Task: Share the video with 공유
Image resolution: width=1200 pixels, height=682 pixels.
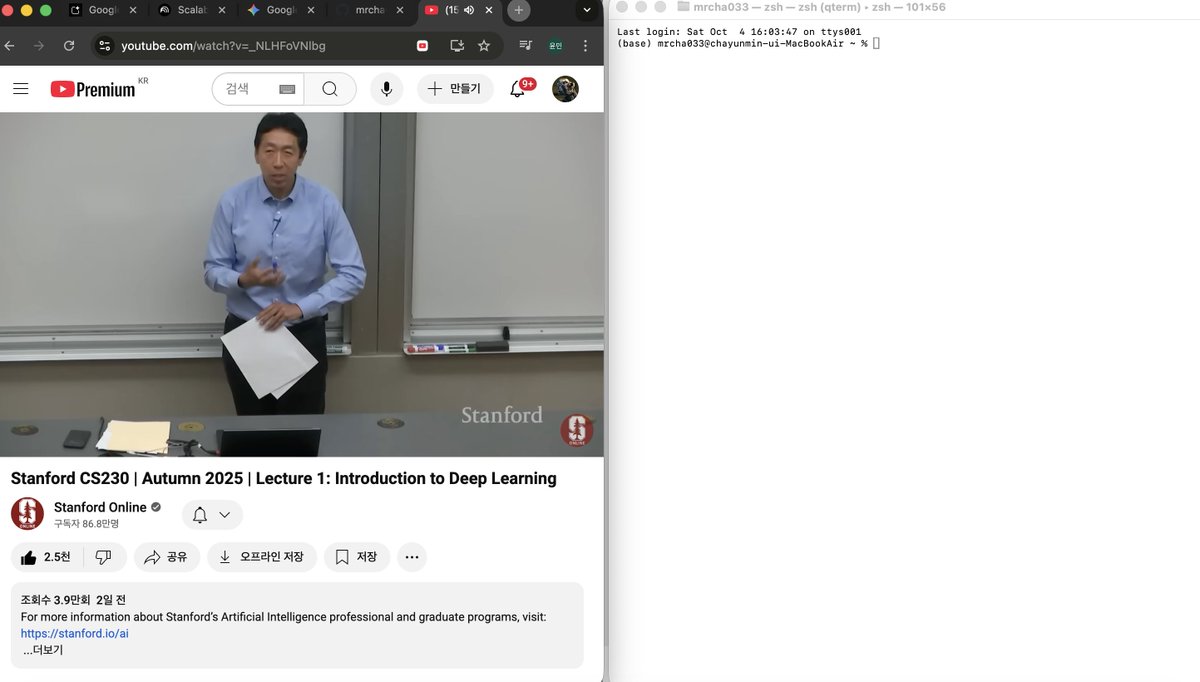Action: pos(167,557)
